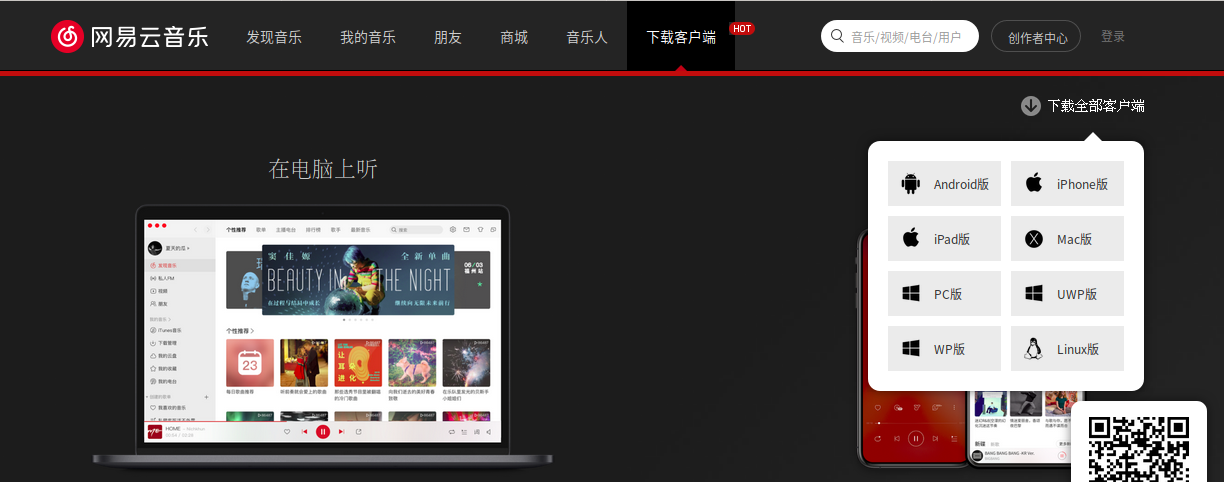The width and height of the screenshot is (1224, 482).
Task: Click the magnifier icon in search box
Action: pyautogui.click(x=838, y=36)
